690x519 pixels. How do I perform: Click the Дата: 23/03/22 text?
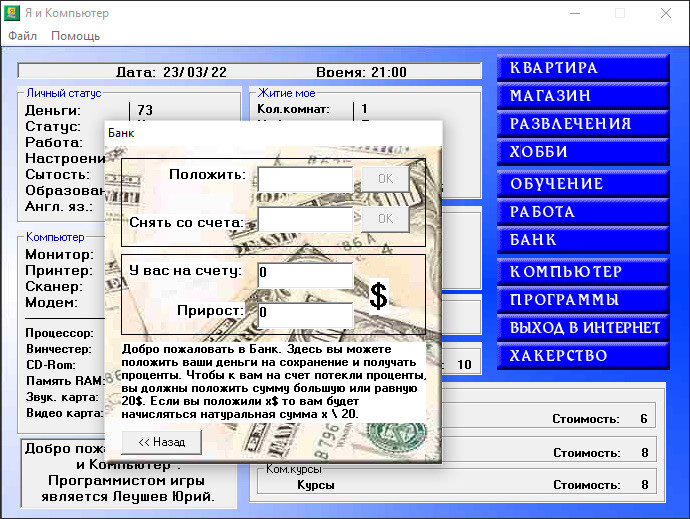coord(171,72)
